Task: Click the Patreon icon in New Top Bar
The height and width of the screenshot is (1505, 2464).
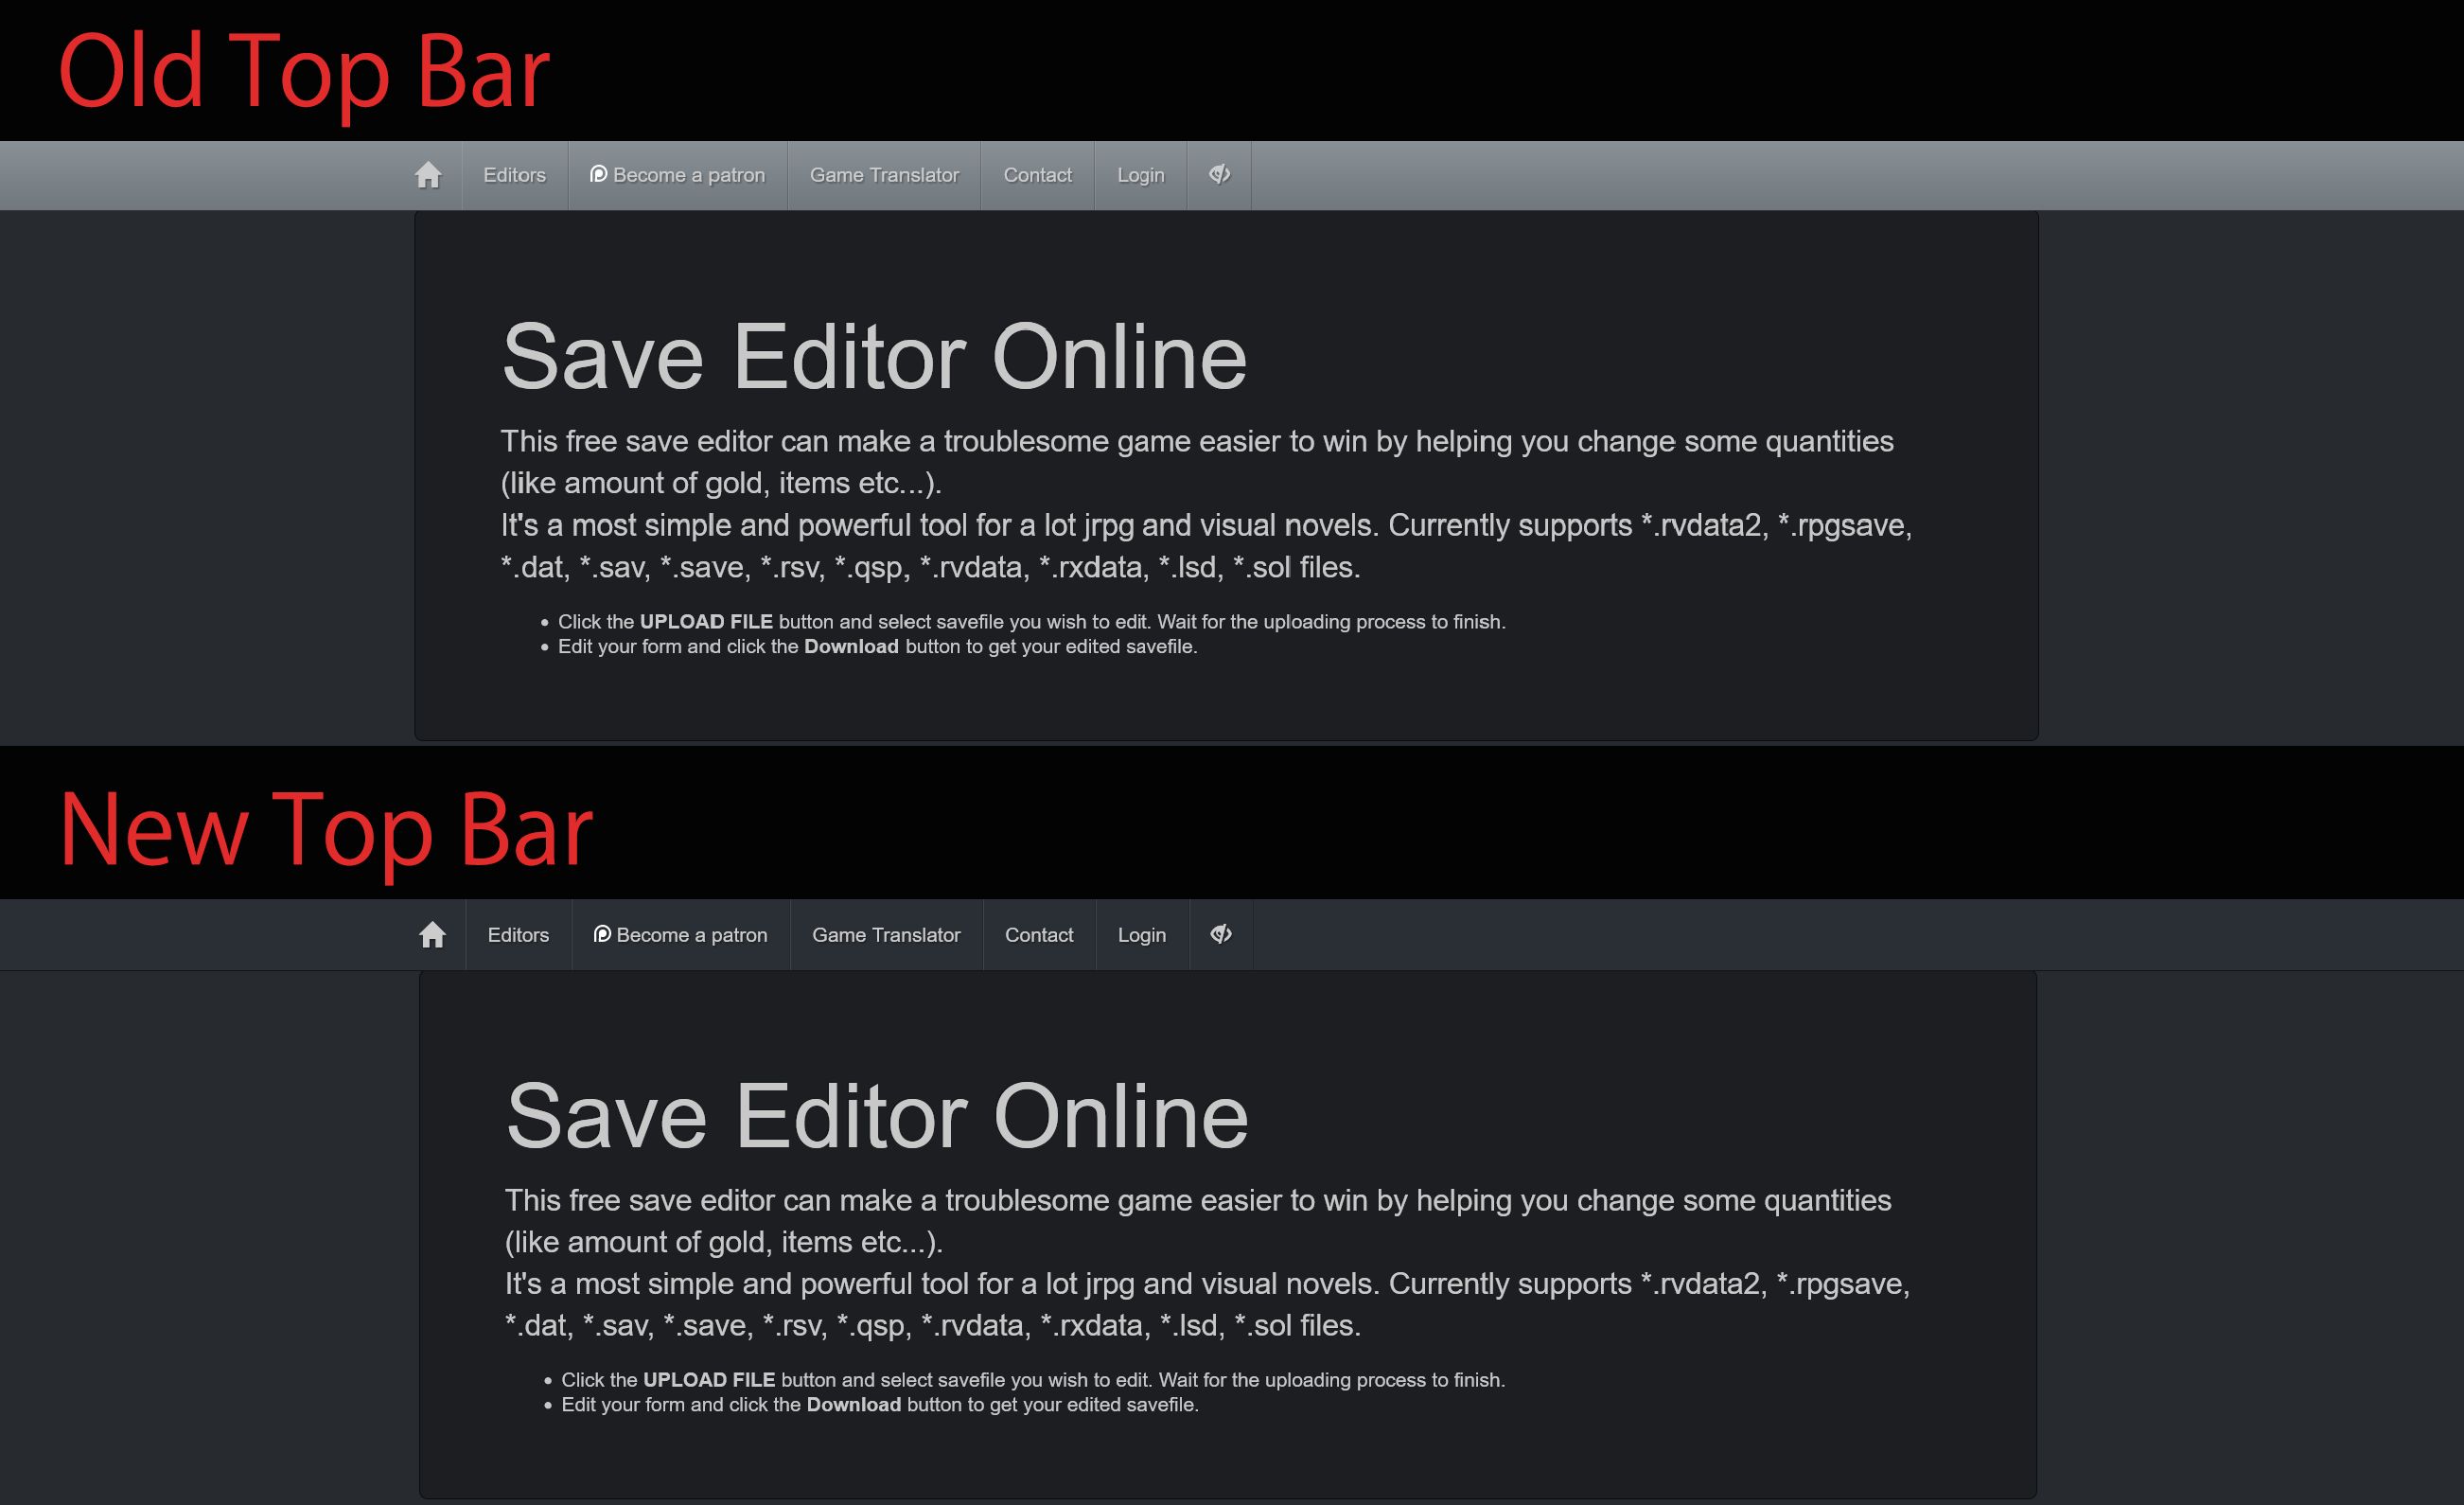Action: (602, 933)
